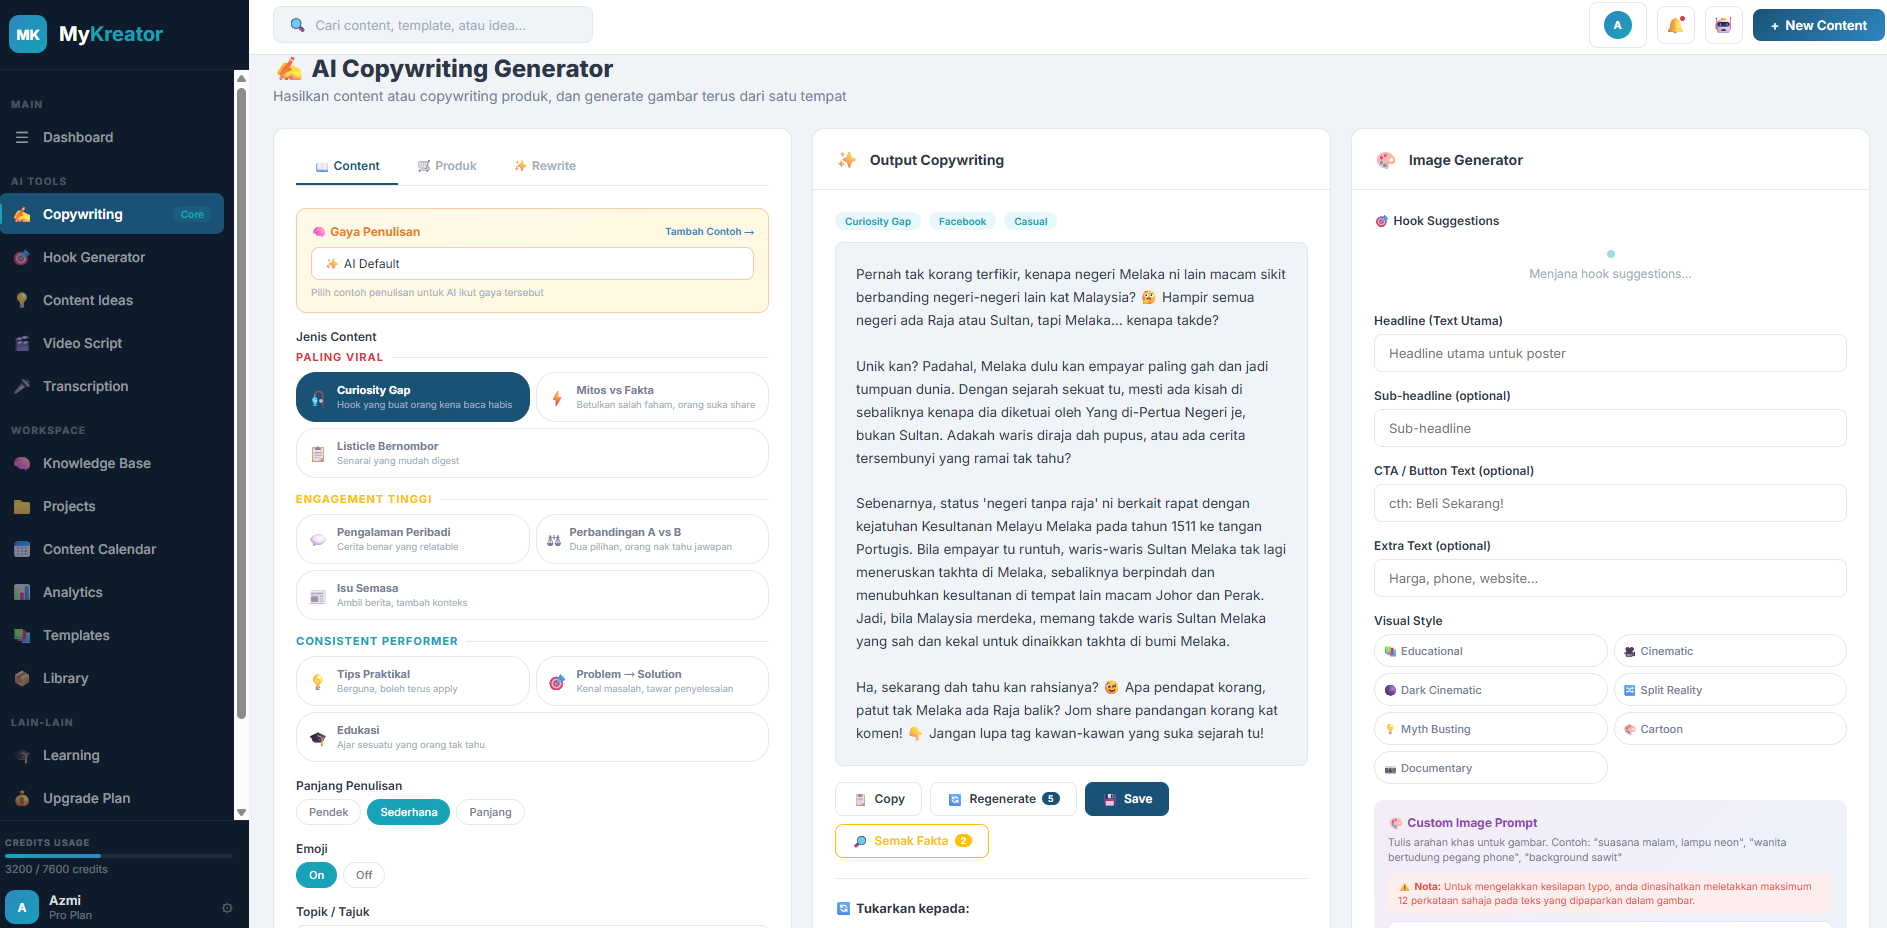Viewport: 1887px width, 928px height.
Task: Turn emoji Off
Action: [x=363, y=875]
